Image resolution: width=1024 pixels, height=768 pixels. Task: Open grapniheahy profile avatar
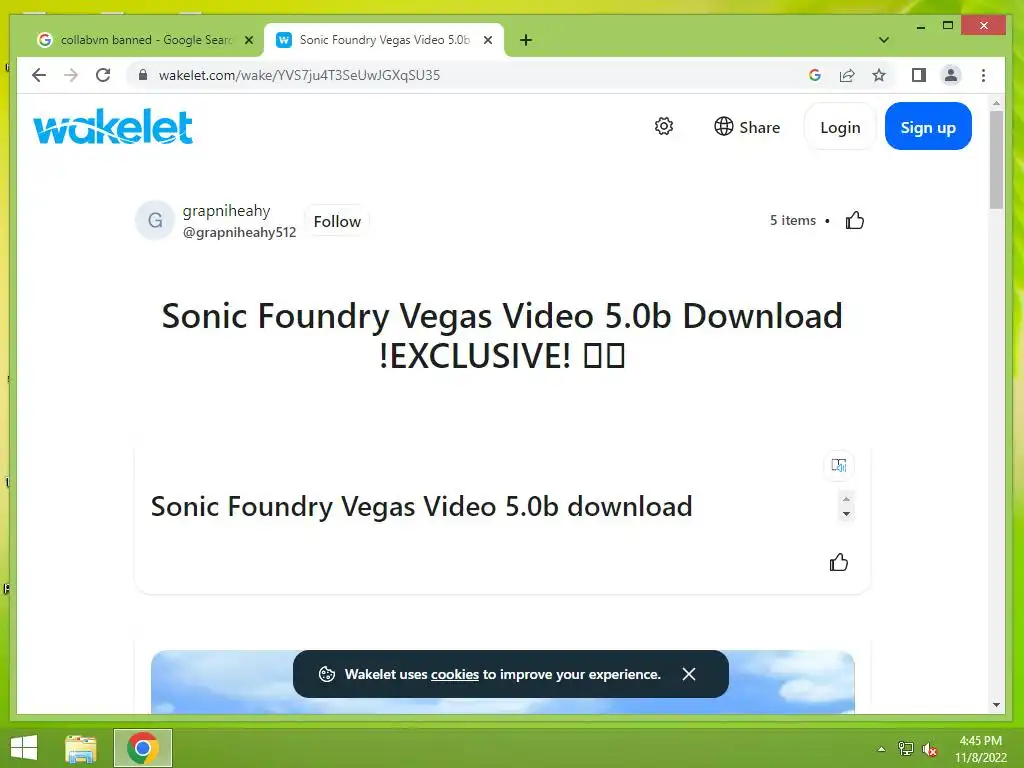[155, 220]
